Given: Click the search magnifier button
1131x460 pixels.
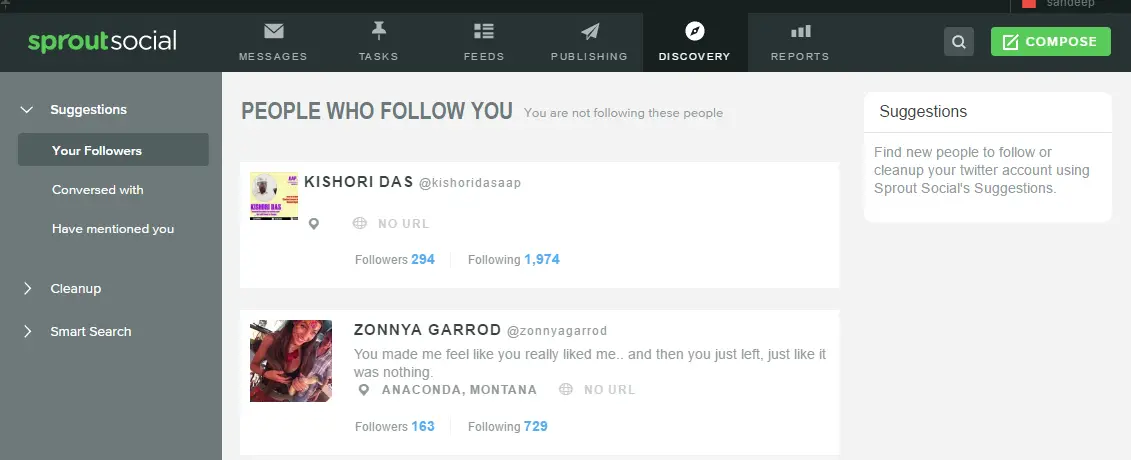Looking at the screenshot, I should coord(959,42).
